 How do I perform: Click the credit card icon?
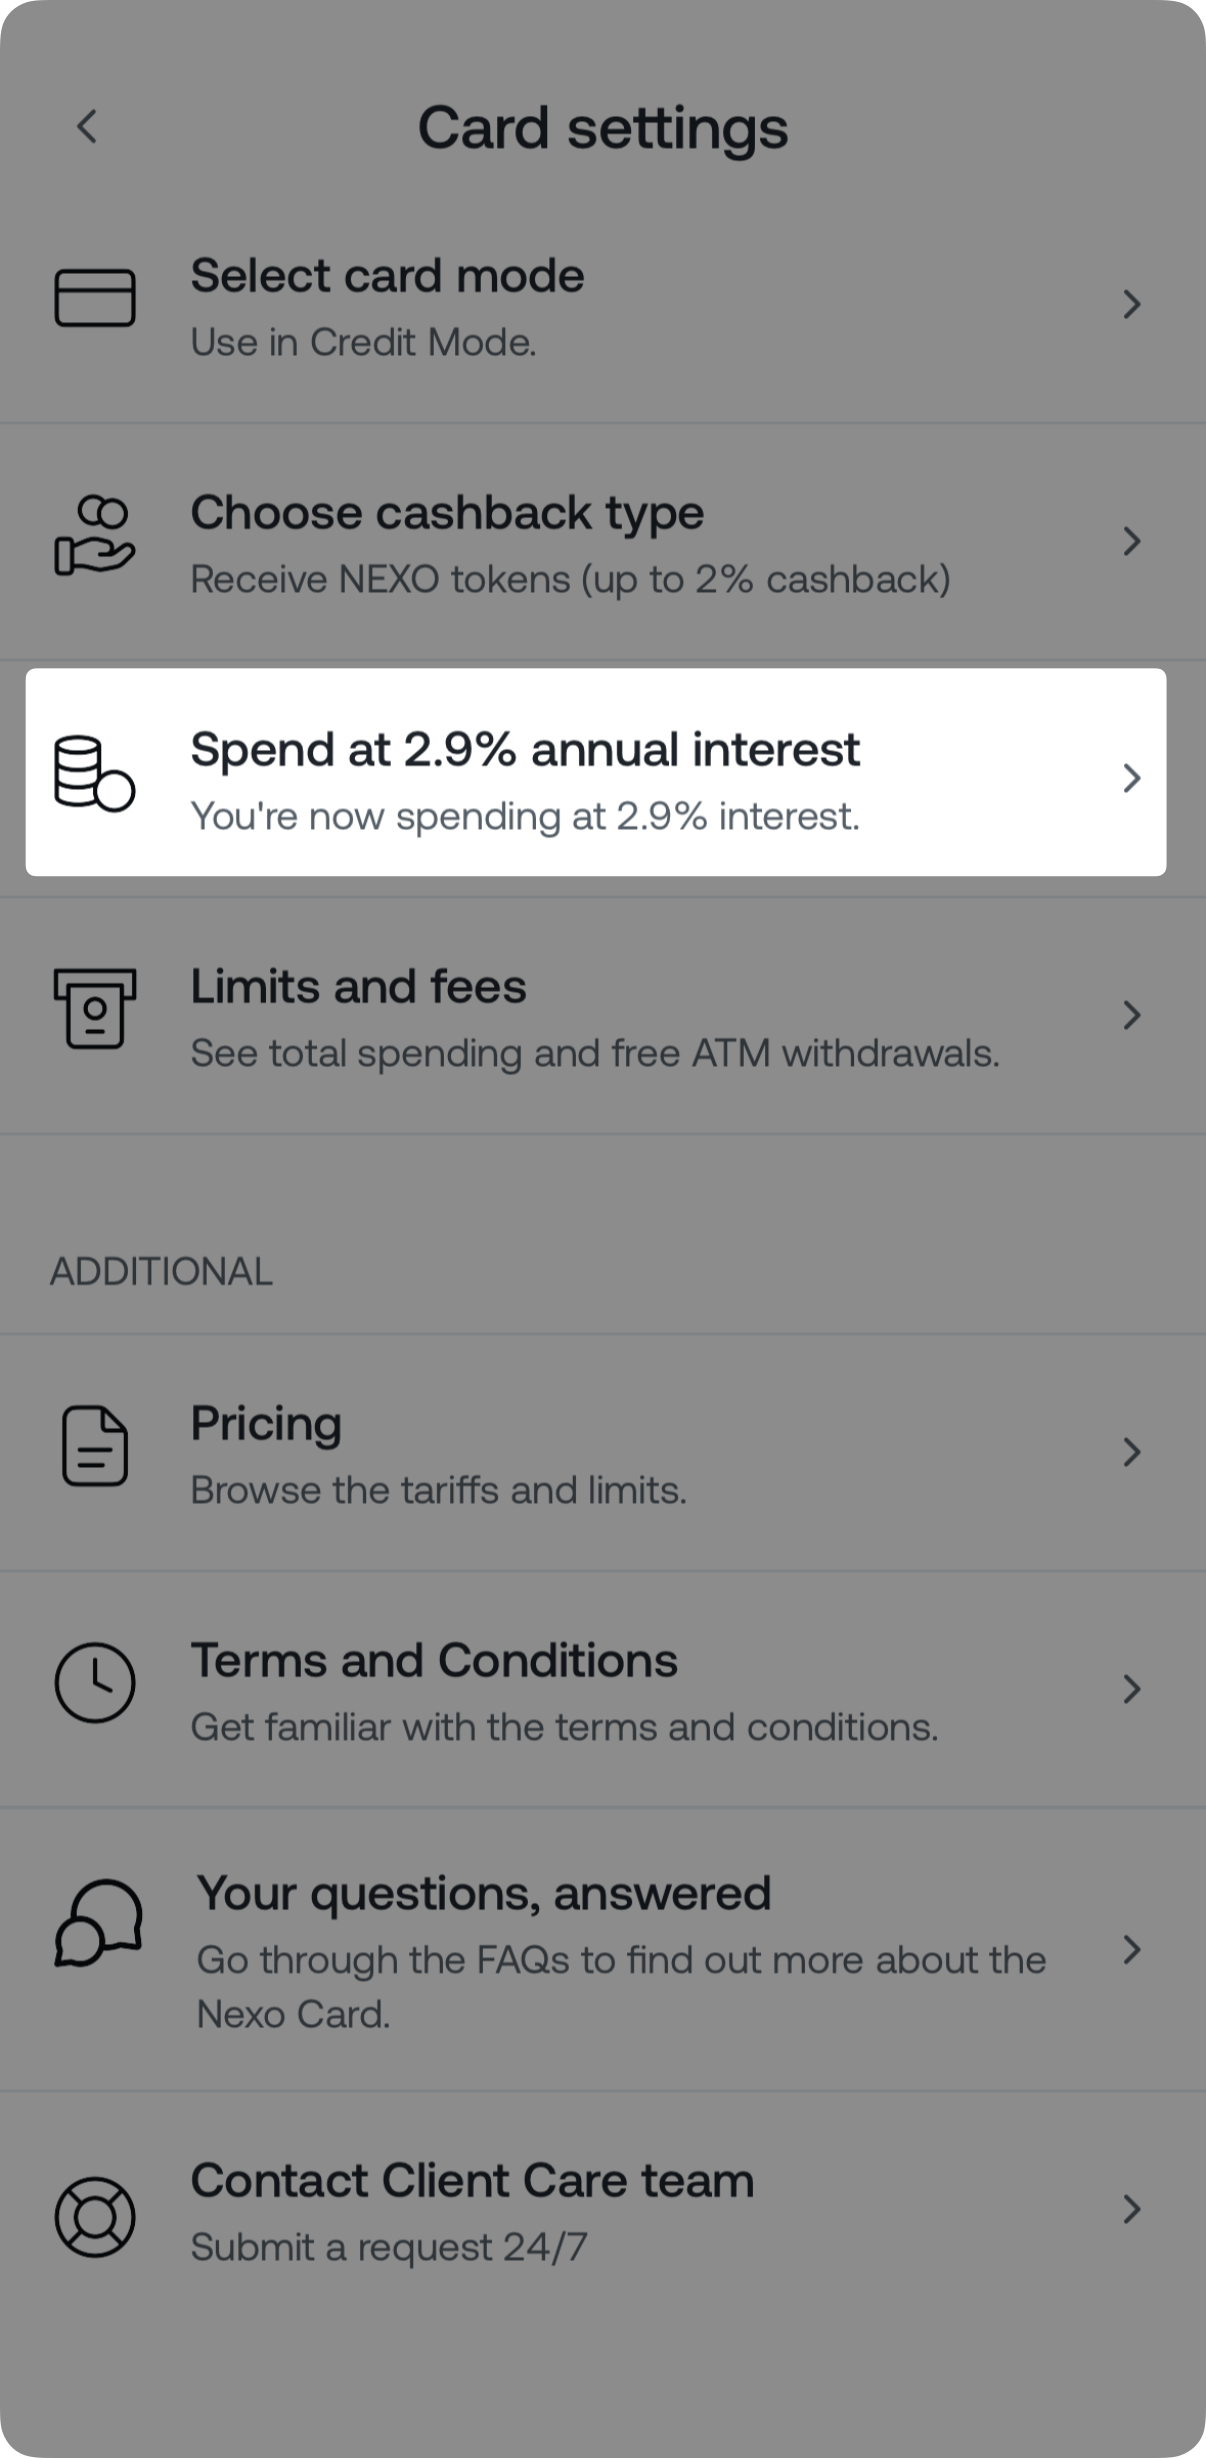95,298
